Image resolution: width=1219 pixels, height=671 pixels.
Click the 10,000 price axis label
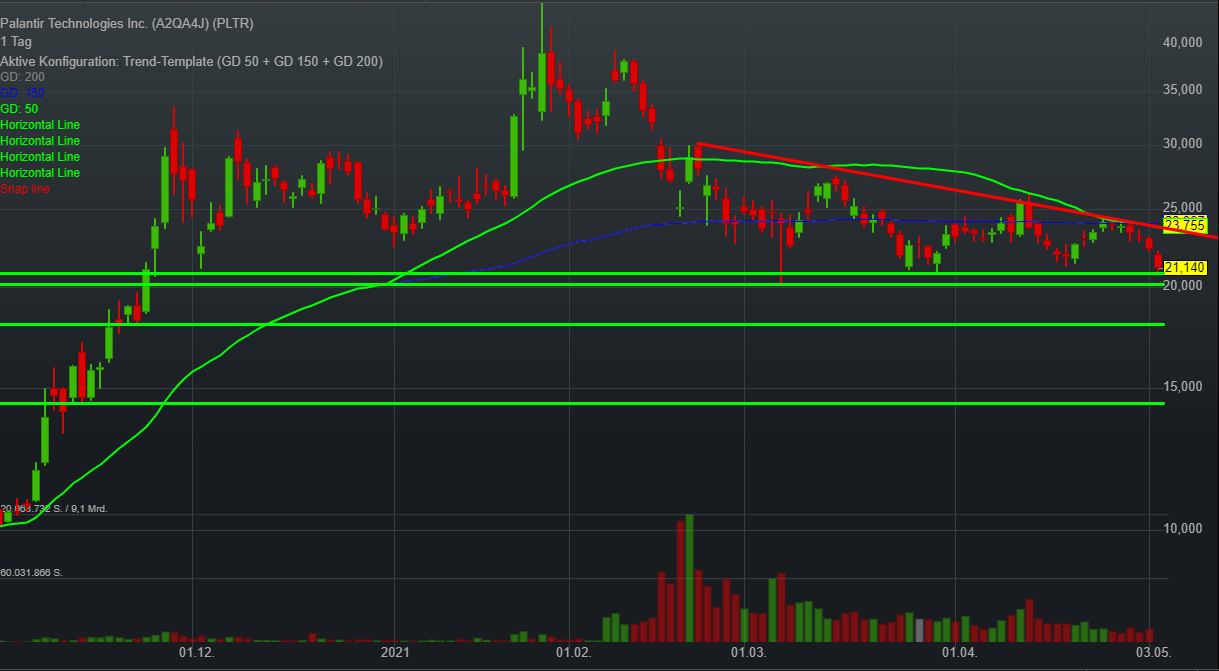pos(1183,528)
